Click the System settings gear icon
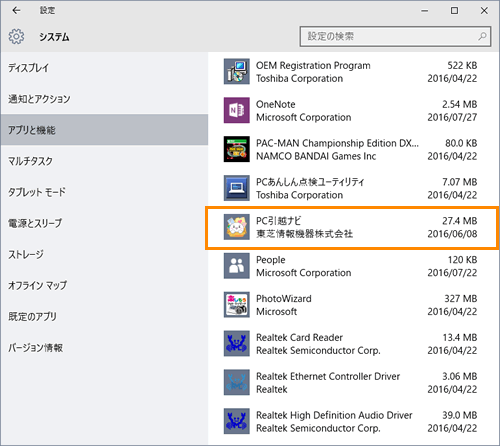This screenshot has width=500, height=446. point(16,36)
